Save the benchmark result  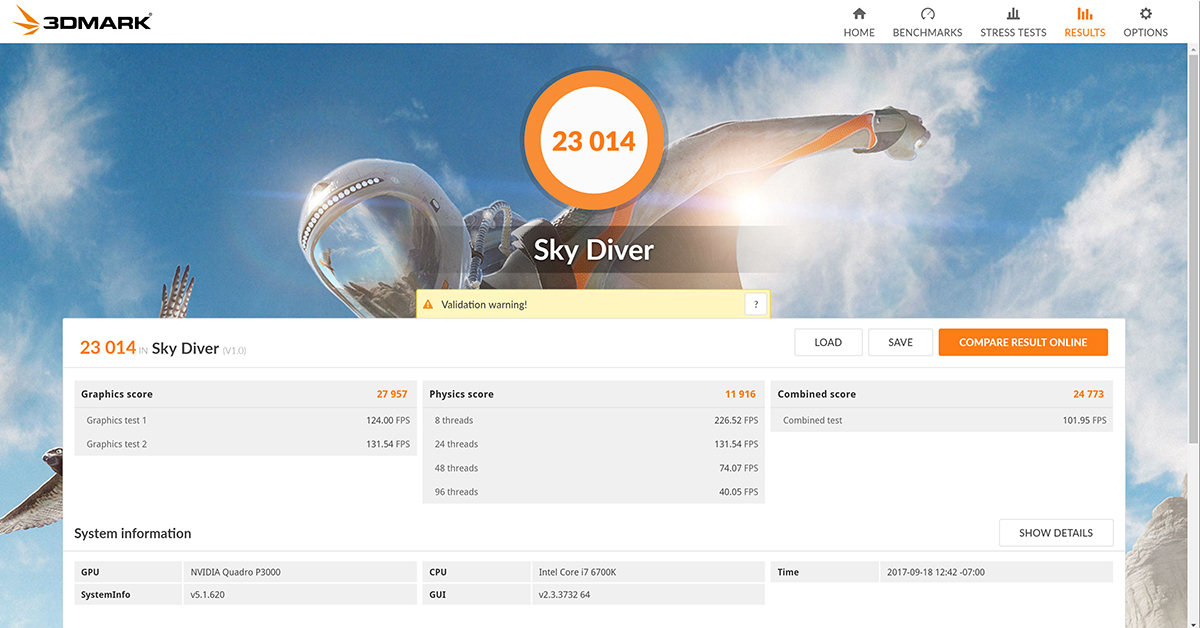(900, 342)
